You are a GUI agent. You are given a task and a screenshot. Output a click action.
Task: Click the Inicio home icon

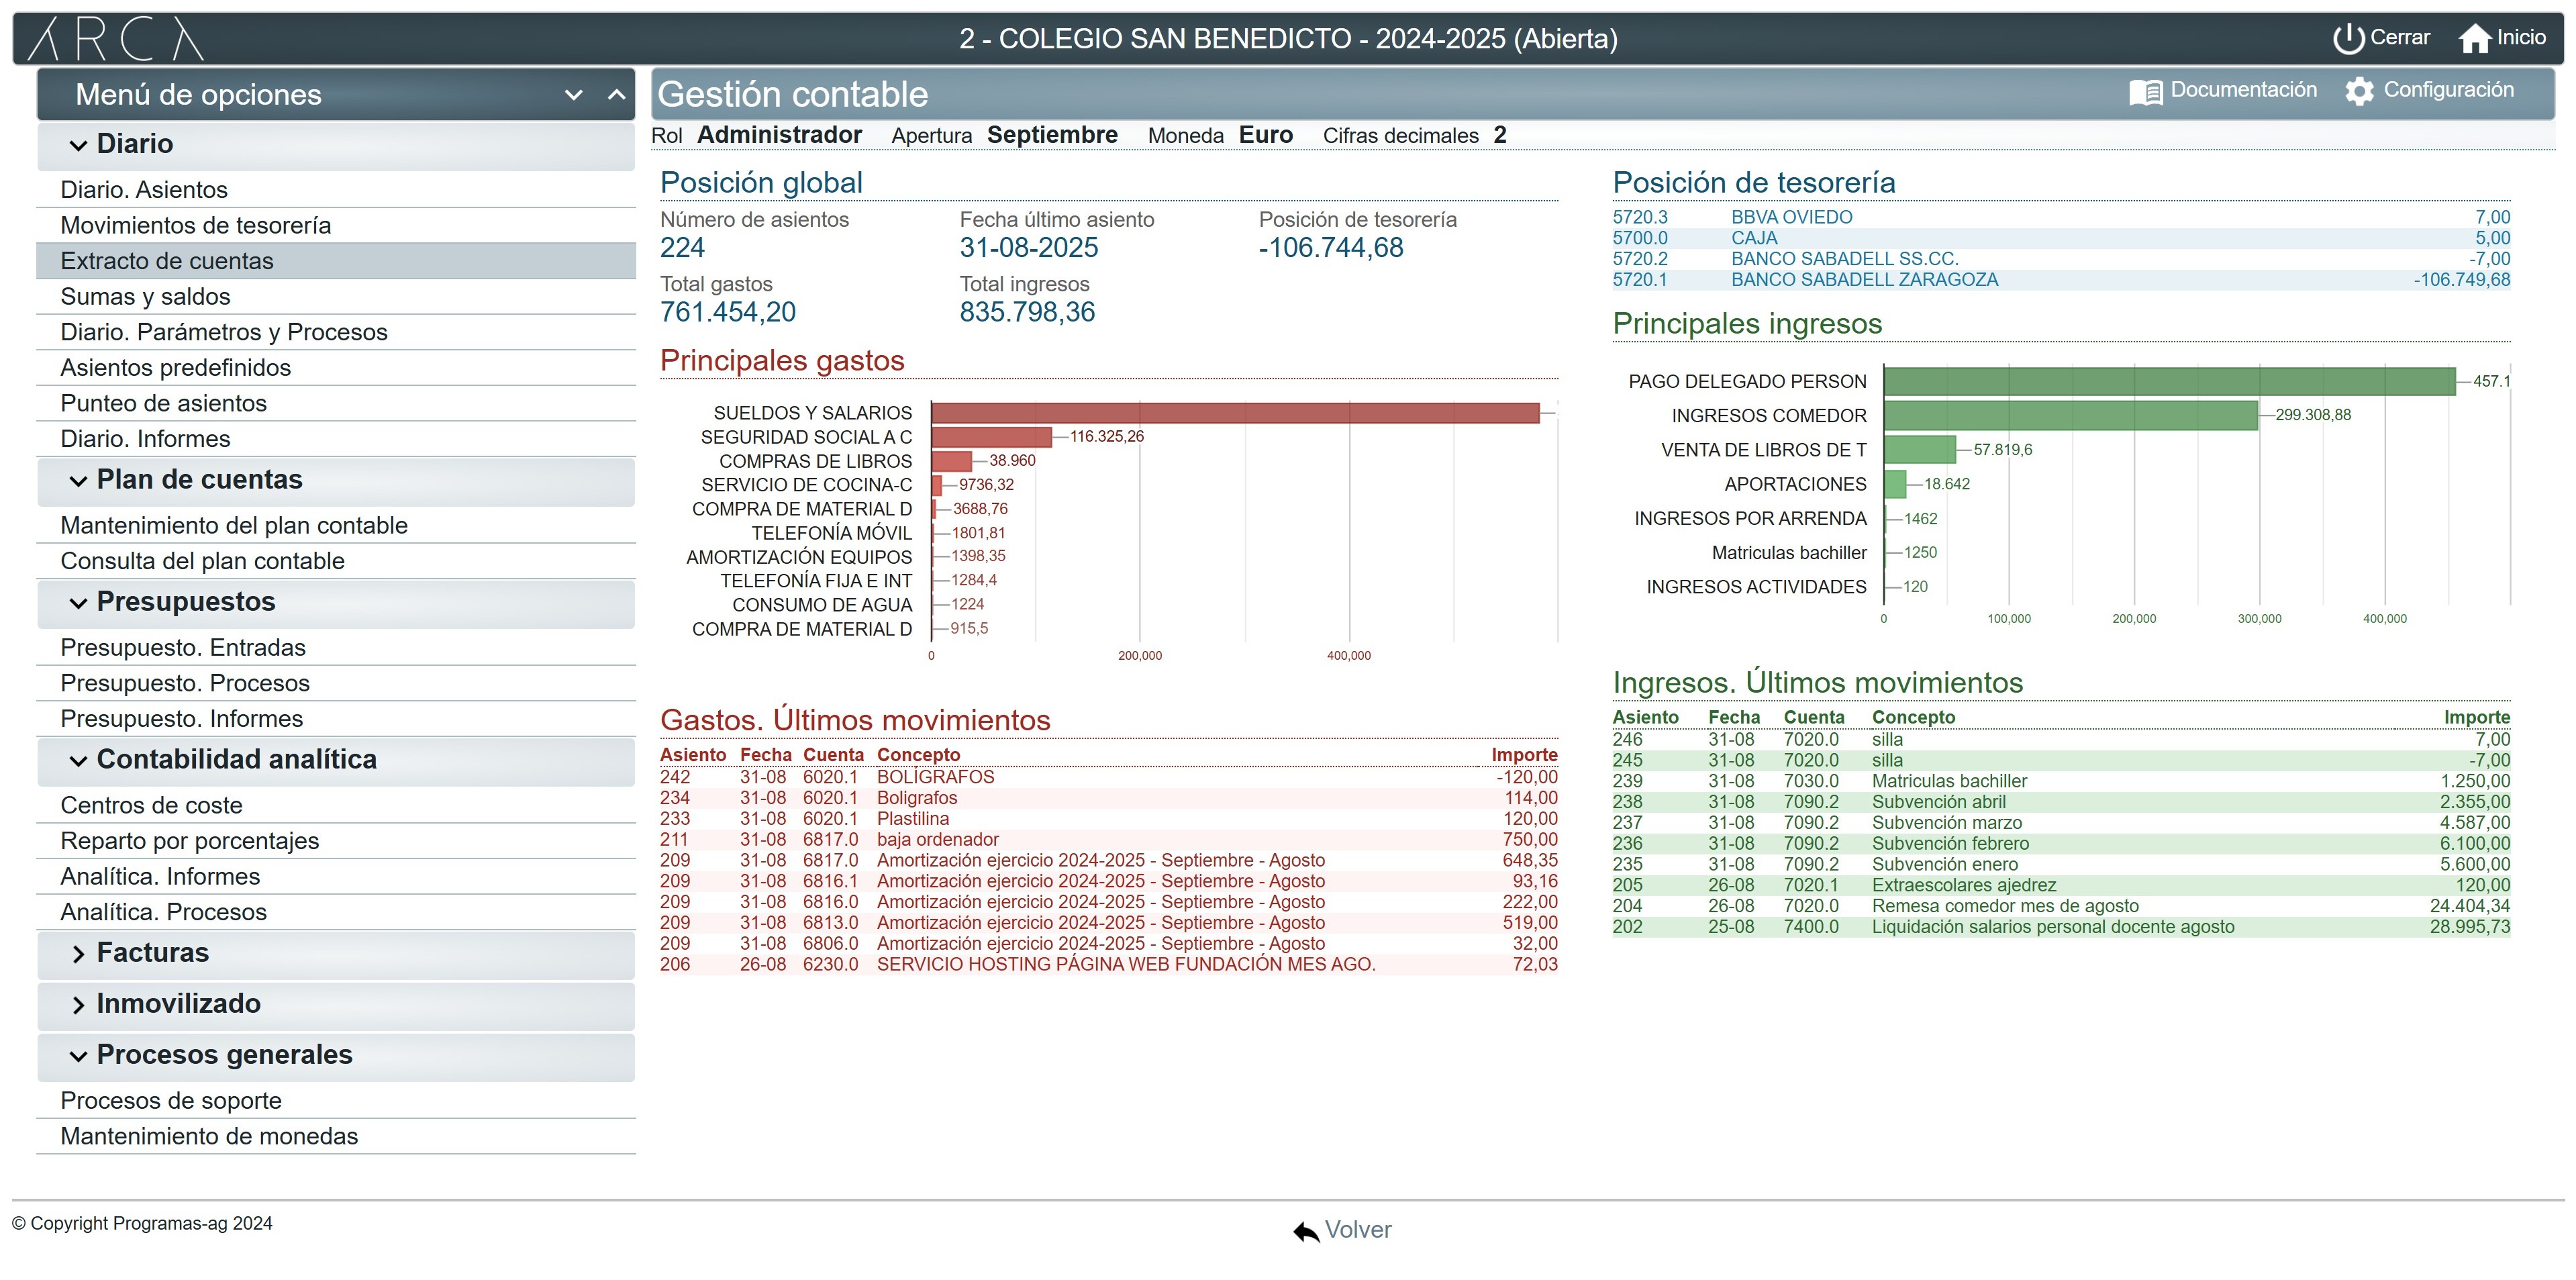(2475, 38)
